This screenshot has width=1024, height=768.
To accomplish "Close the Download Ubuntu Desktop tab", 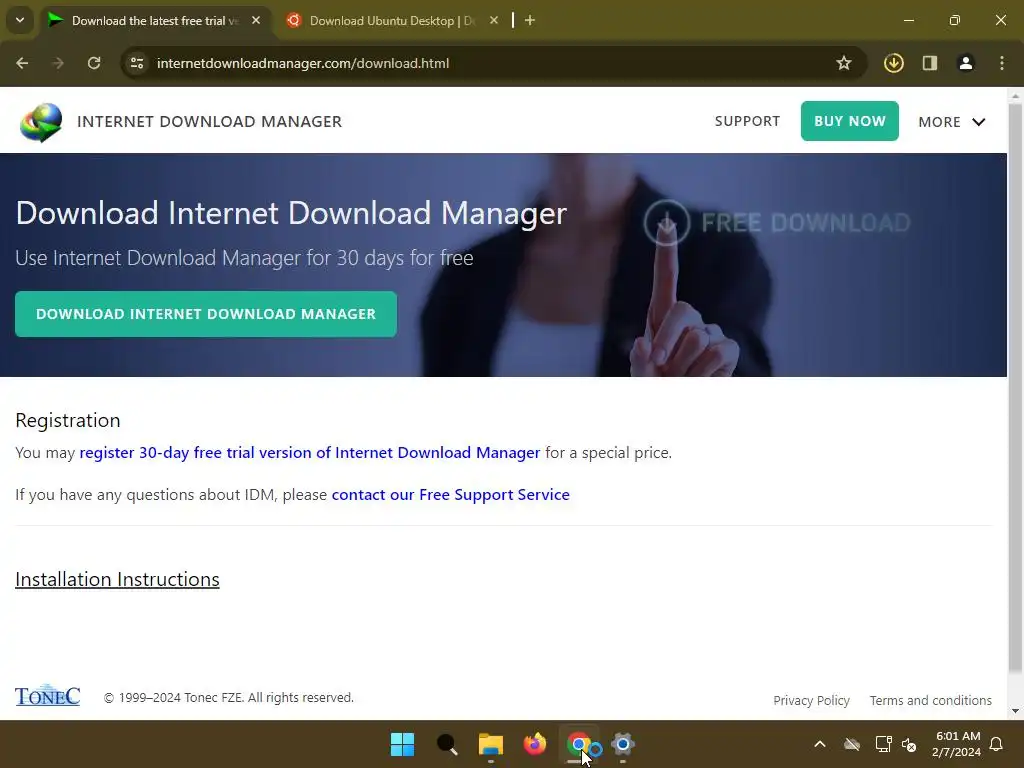I will click(x=494, y=21).
